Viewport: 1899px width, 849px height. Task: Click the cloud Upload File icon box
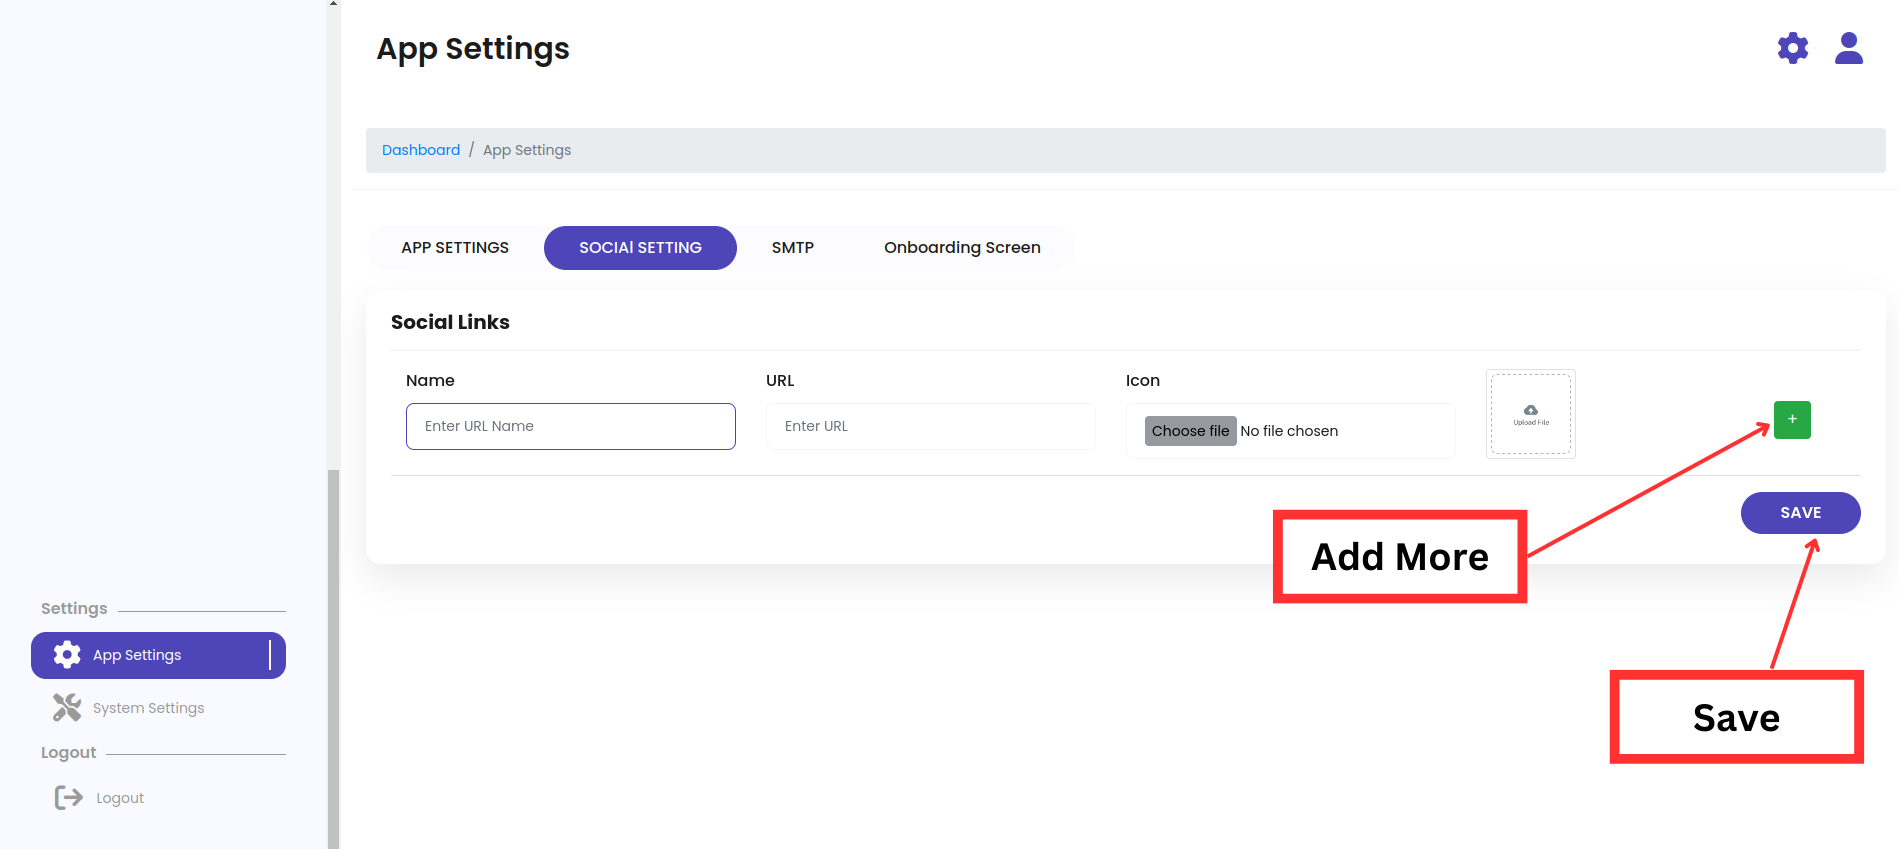tap(1530, 414)
